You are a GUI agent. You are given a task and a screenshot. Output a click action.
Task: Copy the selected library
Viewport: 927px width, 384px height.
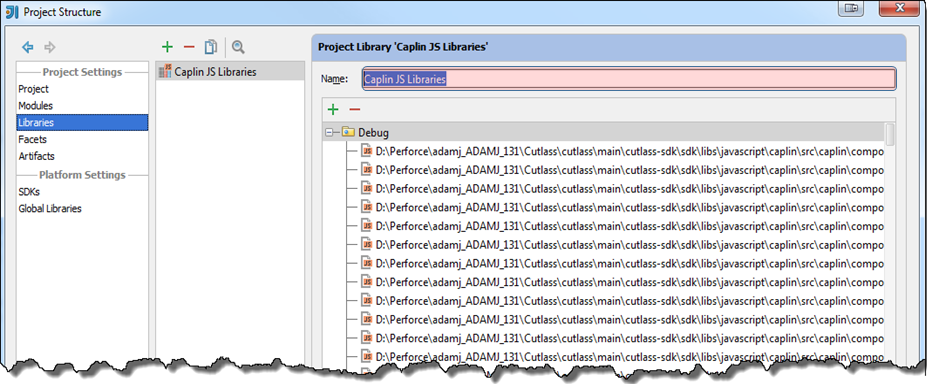[x=210, y=47]
